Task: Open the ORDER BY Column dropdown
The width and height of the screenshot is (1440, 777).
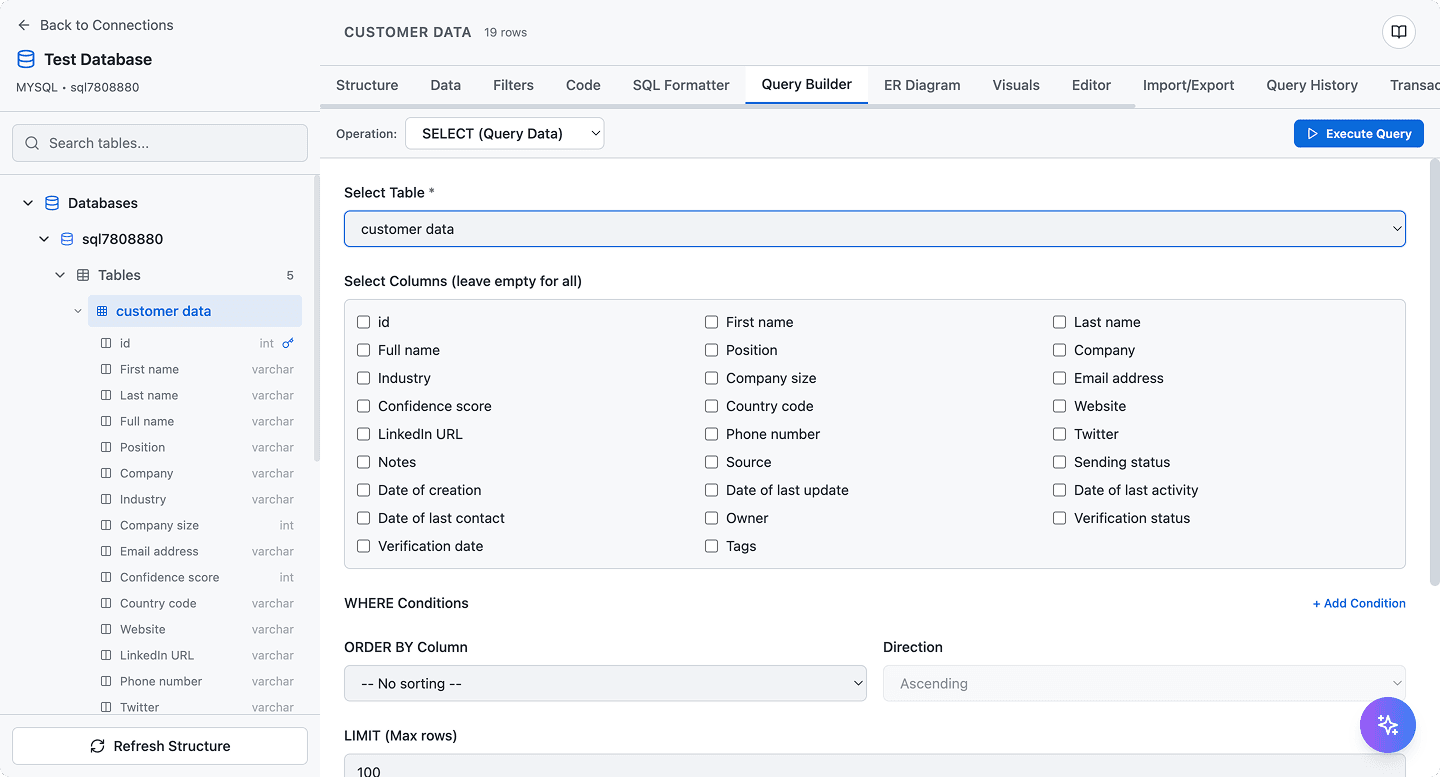Action: (x=605, y=683)
